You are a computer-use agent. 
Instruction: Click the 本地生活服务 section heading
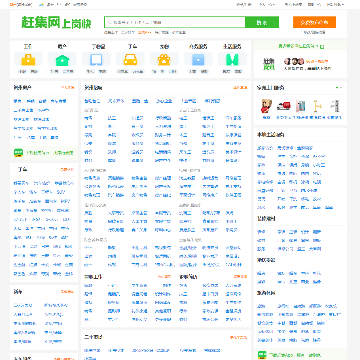(x=271, y=135)
